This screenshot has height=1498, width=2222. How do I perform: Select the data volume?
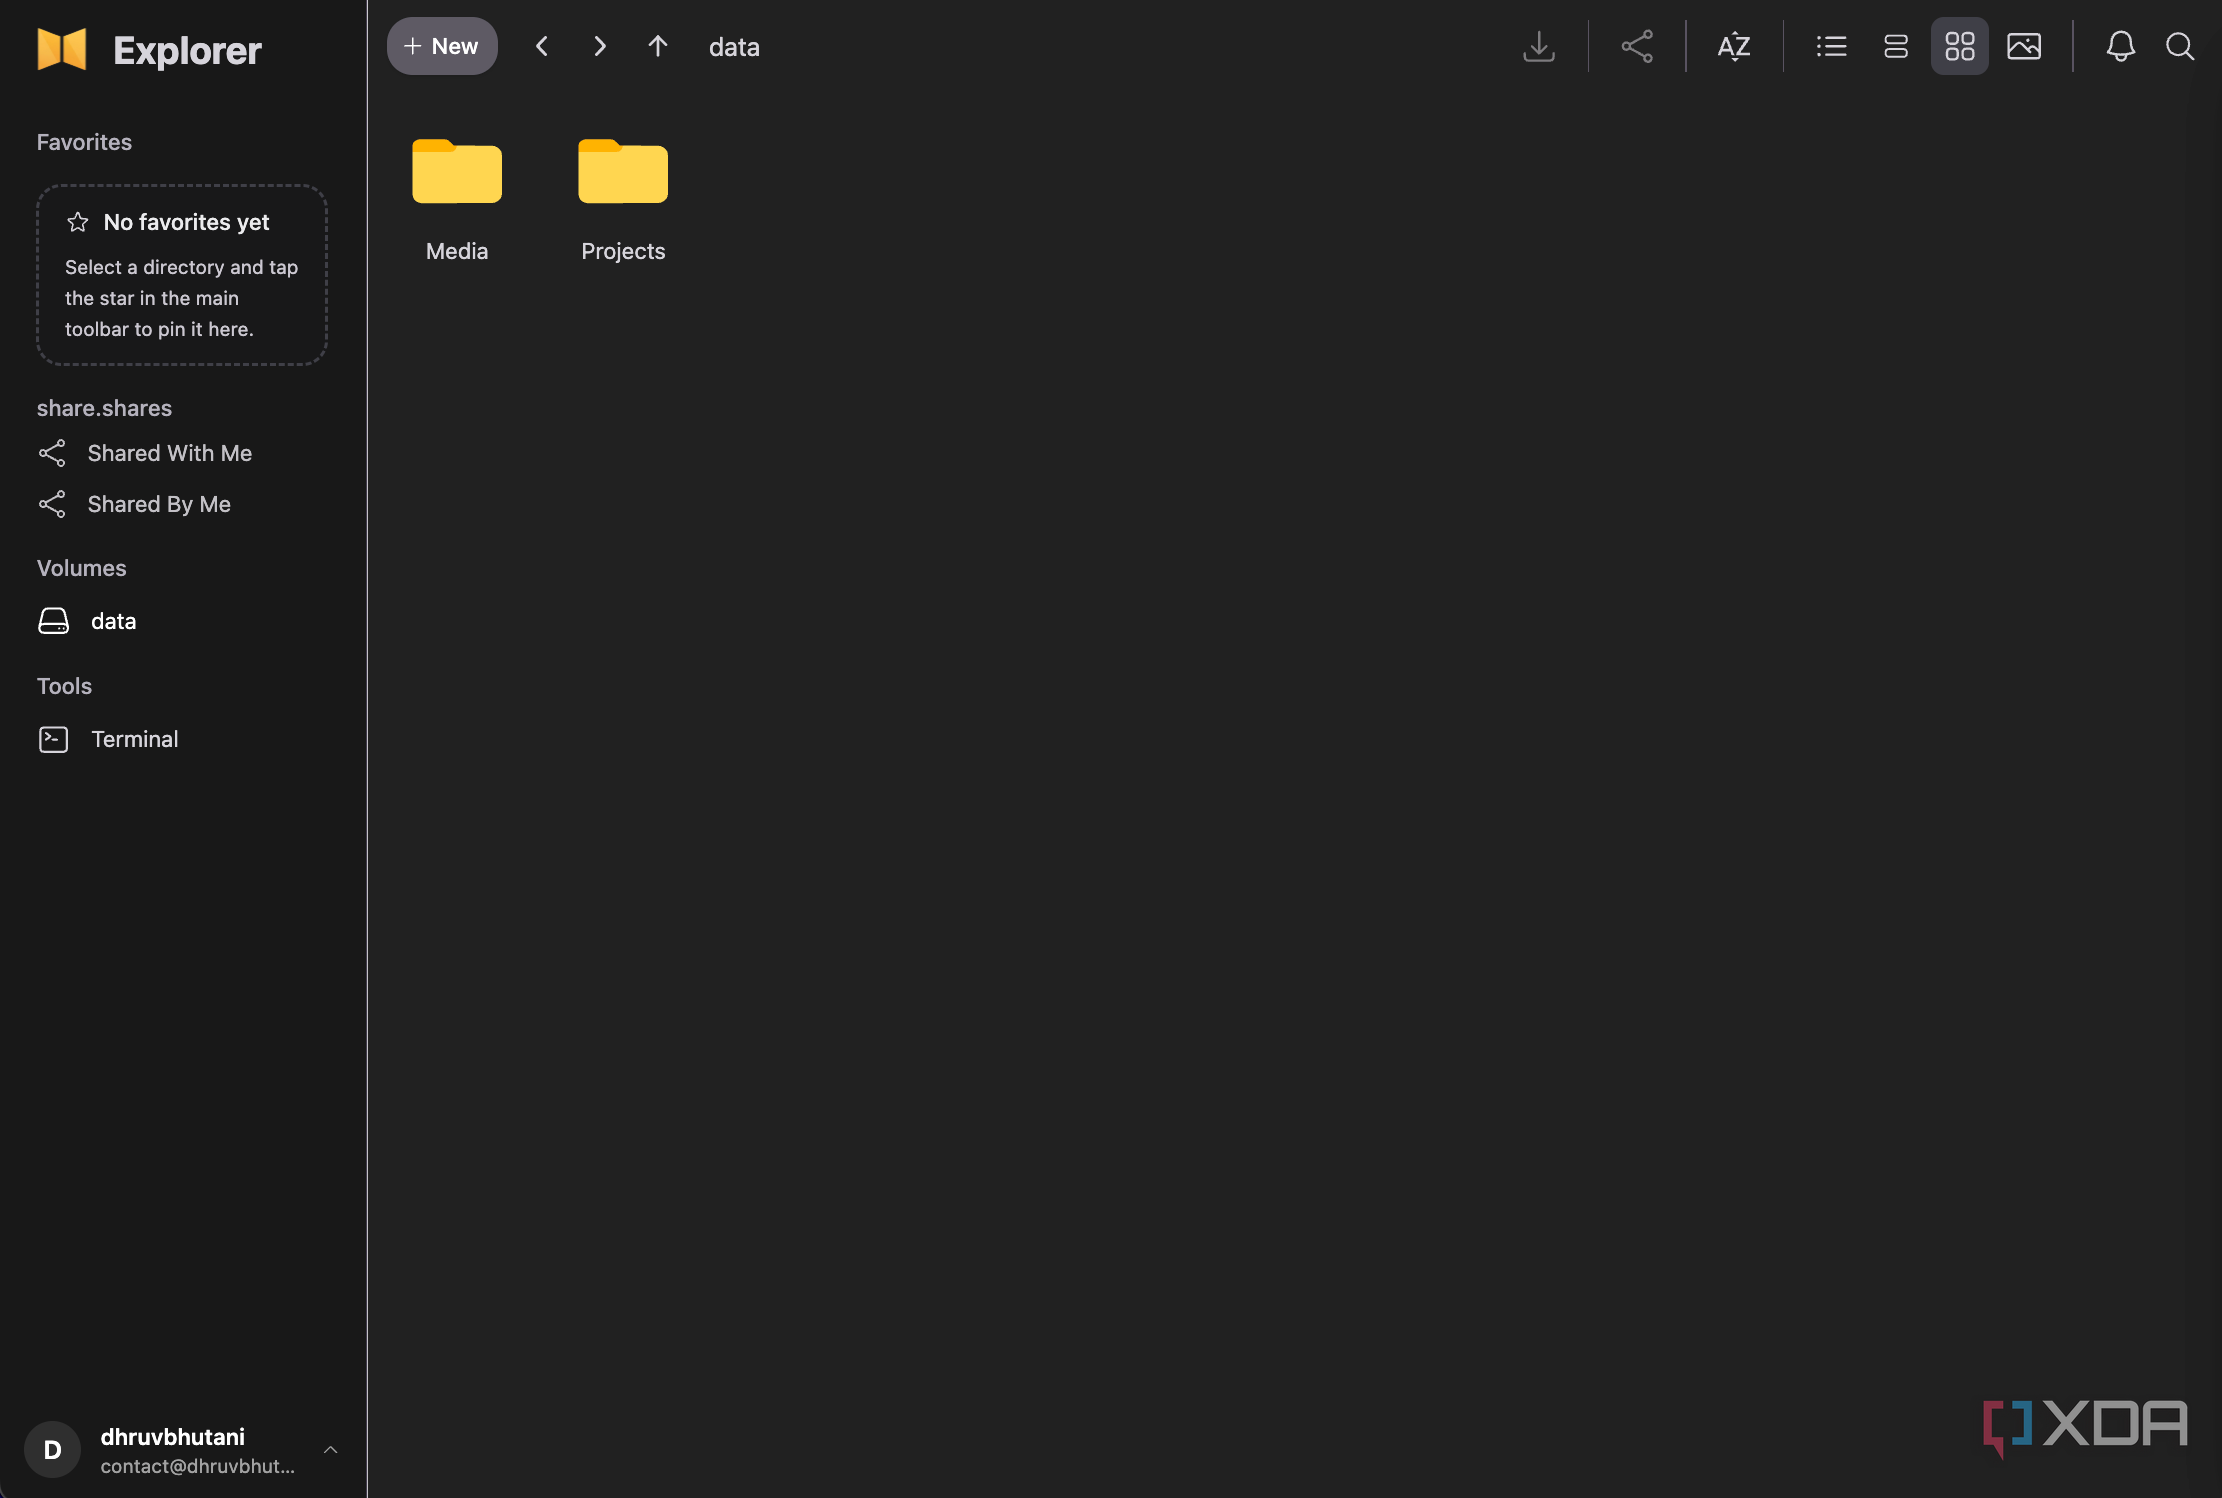(112, 620)
